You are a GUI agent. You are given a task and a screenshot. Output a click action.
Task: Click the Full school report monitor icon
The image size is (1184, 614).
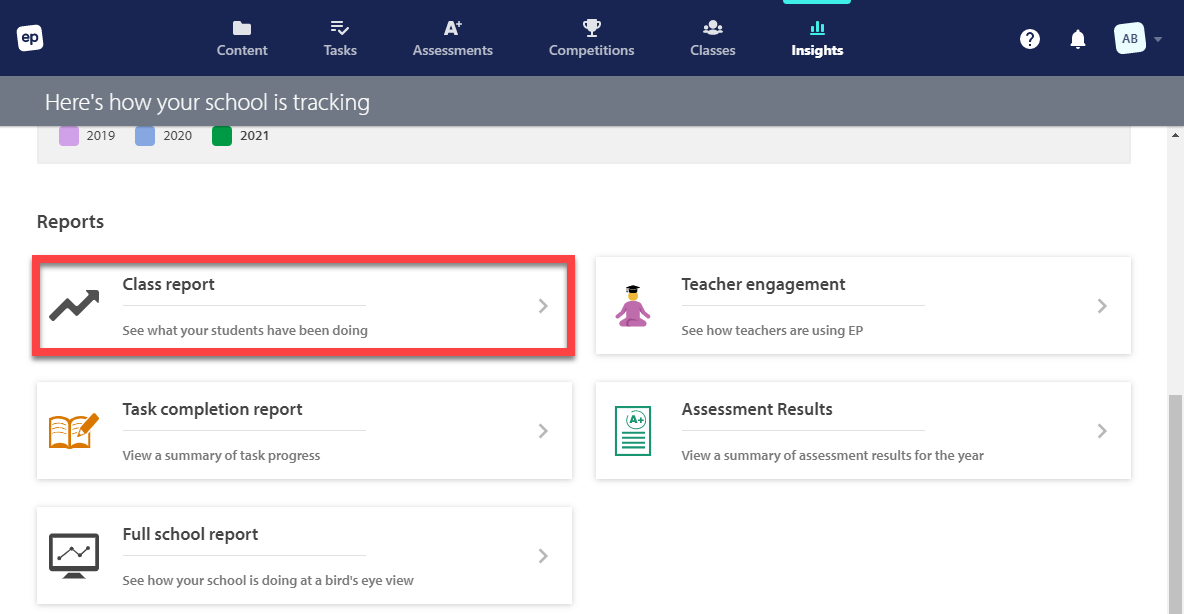click(x=74, y=556)
